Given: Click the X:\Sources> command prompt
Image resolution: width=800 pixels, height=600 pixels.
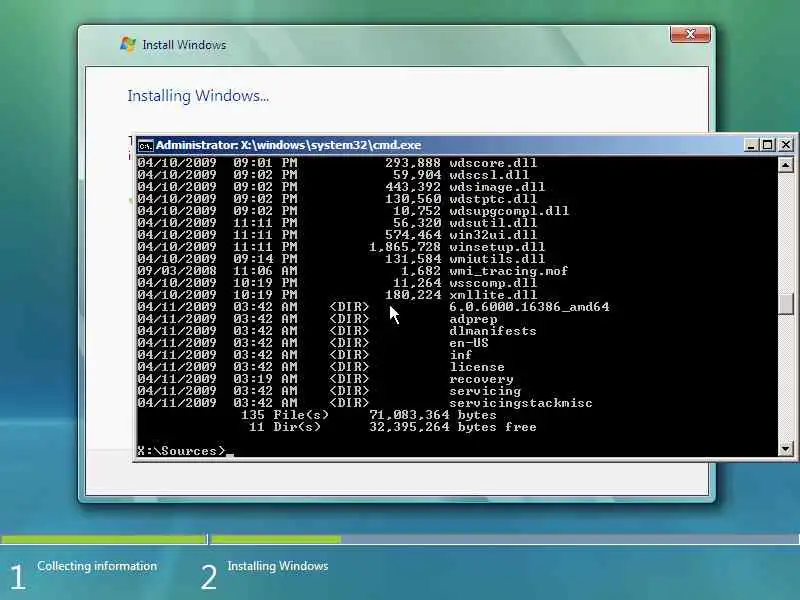Looking at the screenshot, I should [x=181, y=451].
